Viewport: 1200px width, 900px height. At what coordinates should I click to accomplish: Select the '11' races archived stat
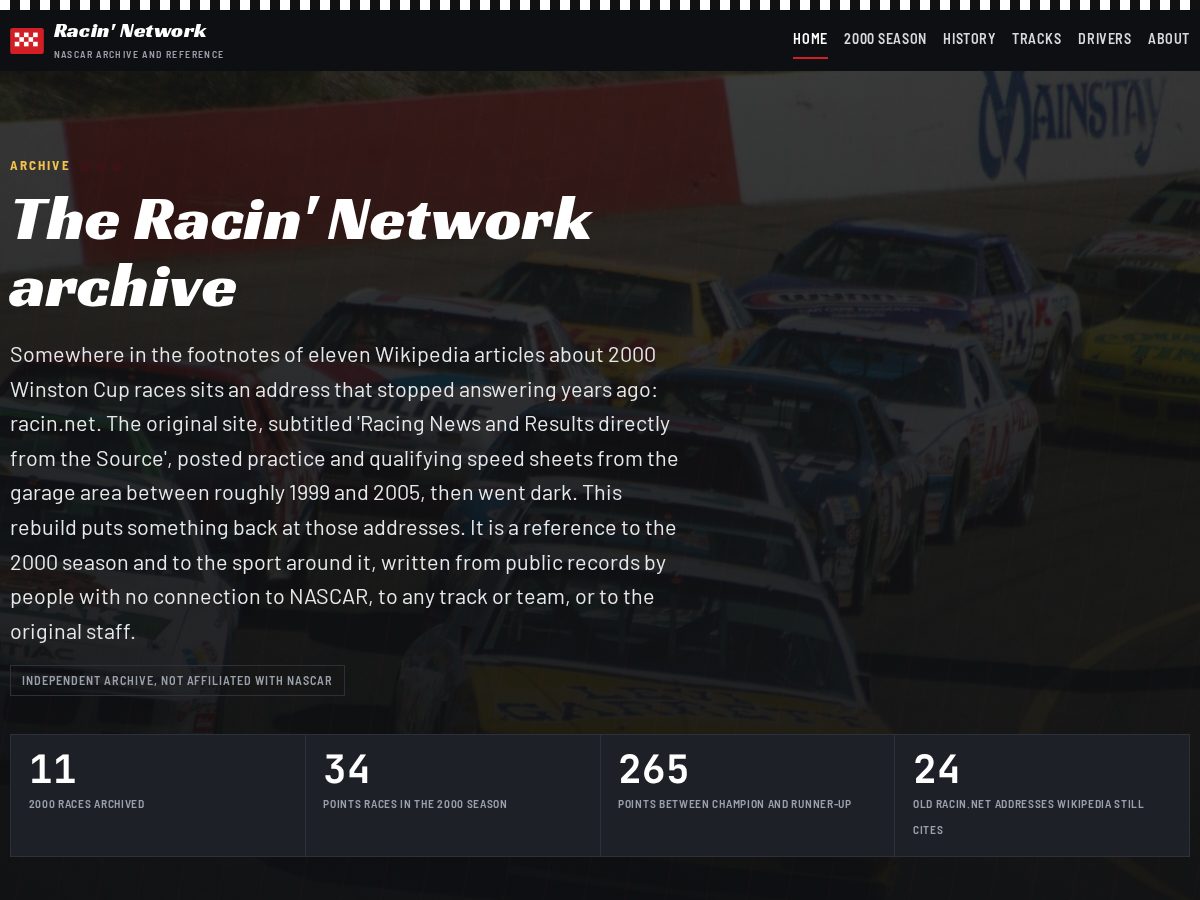pyautogui.click(x=158, y=796)
